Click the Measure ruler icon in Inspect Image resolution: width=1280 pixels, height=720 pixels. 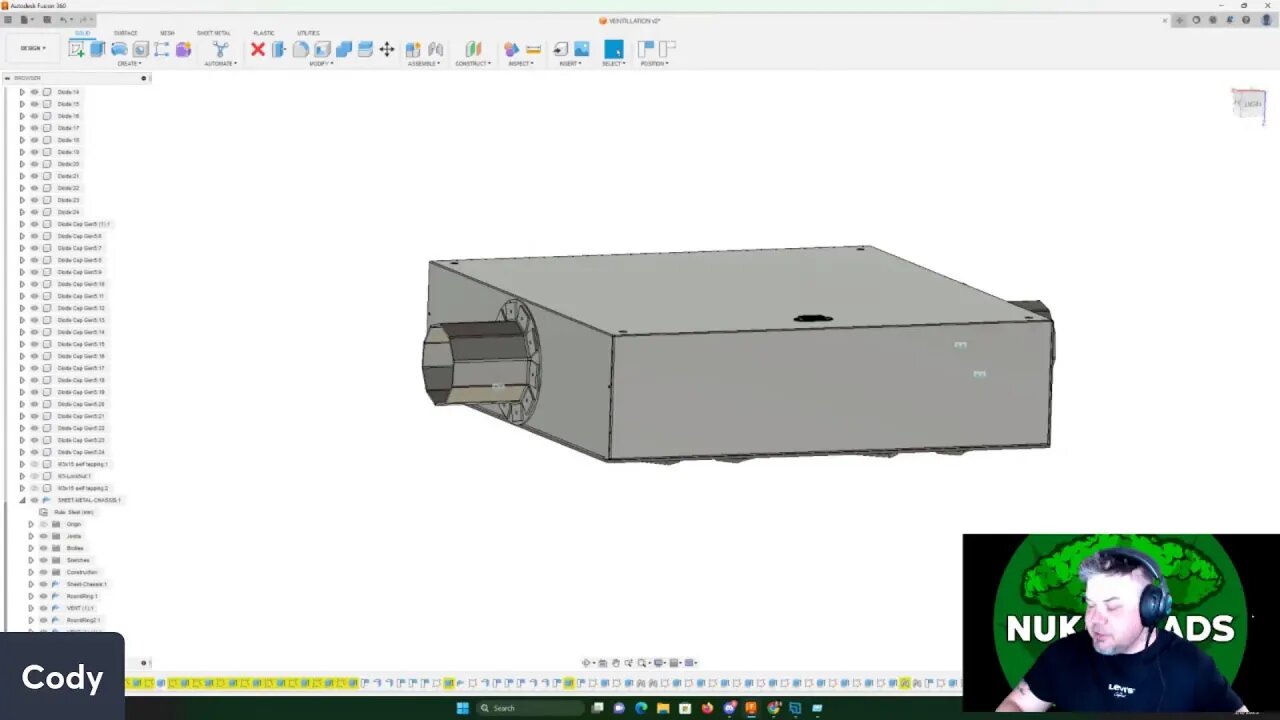[533, 49]
